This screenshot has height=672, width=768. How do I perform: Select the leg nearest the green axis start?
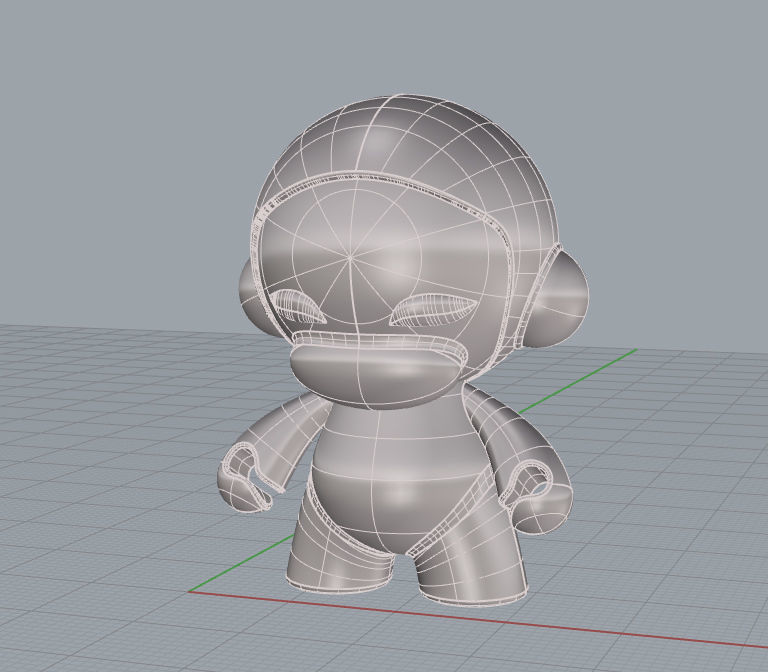337,552
